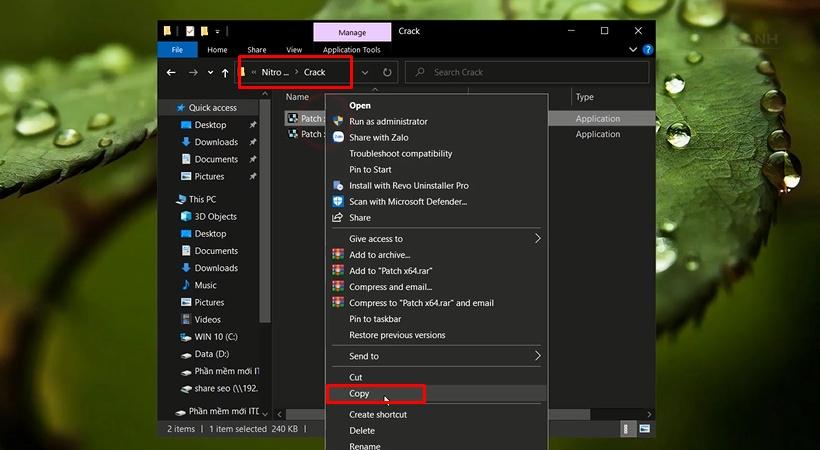Open 3D Objects in navigation pane
This screenshot has width=820, height=450.
coord(215,217)
